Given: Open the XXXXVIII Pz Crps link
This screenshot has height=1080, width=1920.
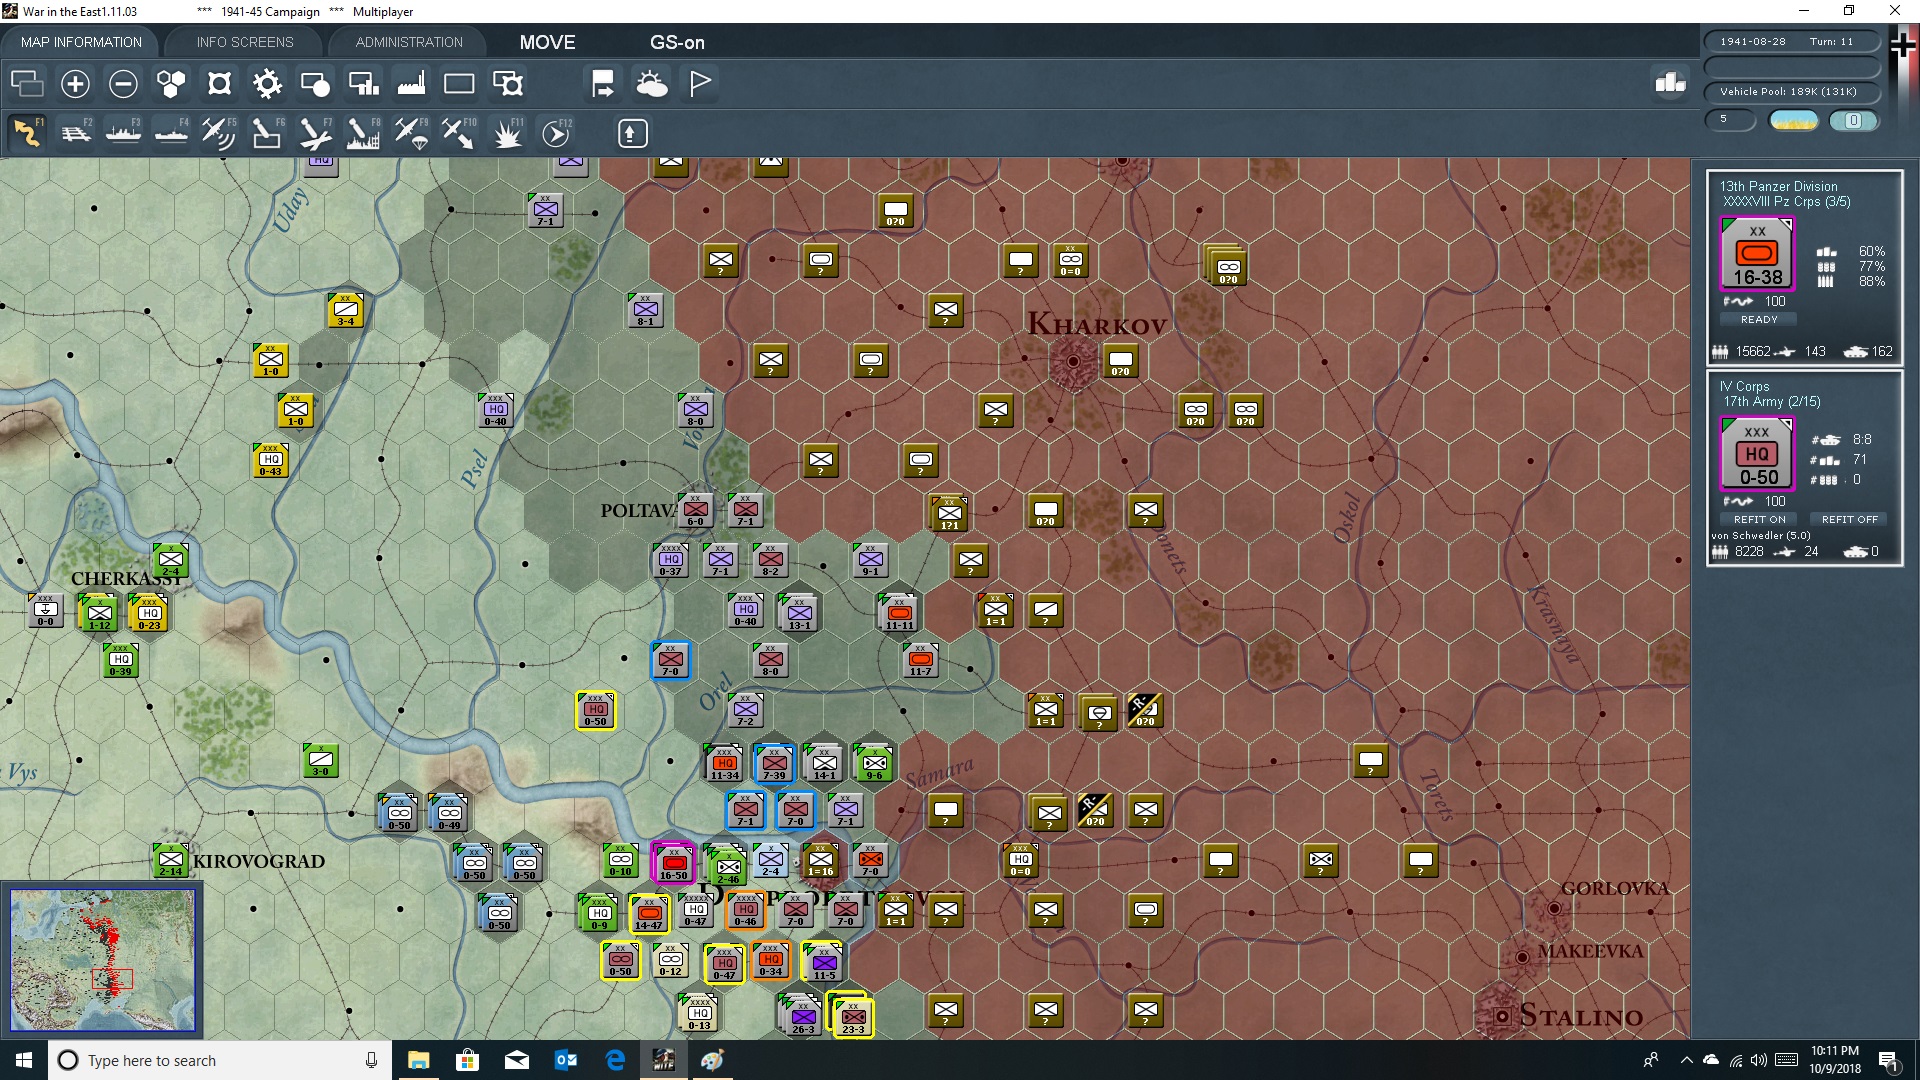Looking at the screenshot, I should tap(1786, 201).
